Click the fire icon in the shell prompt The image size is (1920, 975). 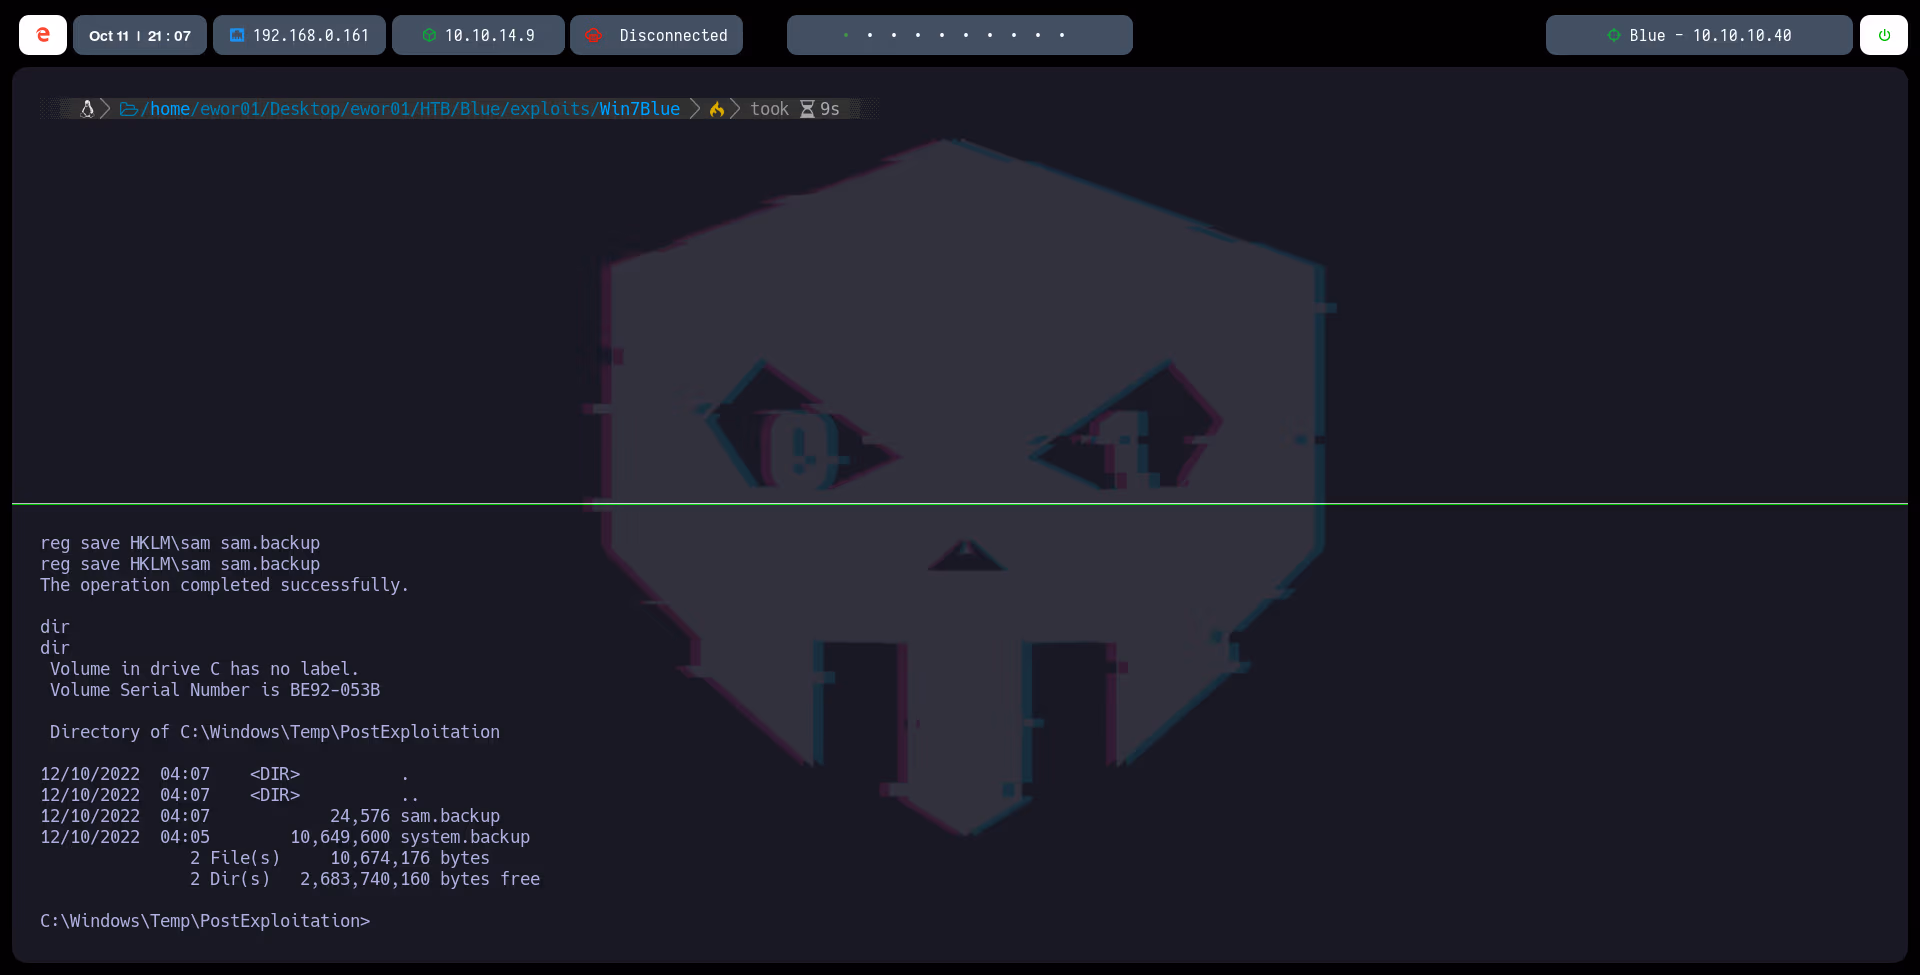click(716, 109)
